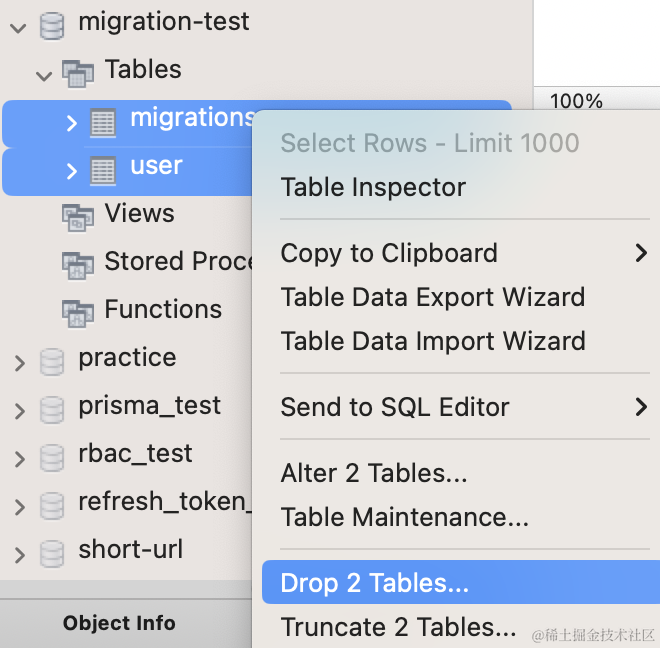Expand the prisma_test database
The image size is (660, 648).
[x=19, y=409]
